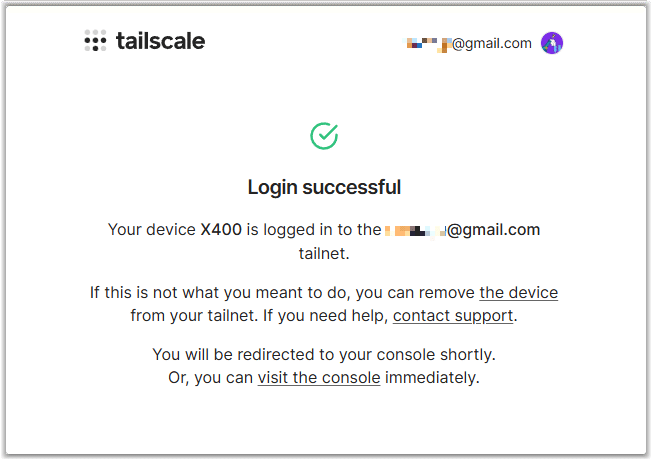Click the "Or, you can" text

tap(211, 378)
